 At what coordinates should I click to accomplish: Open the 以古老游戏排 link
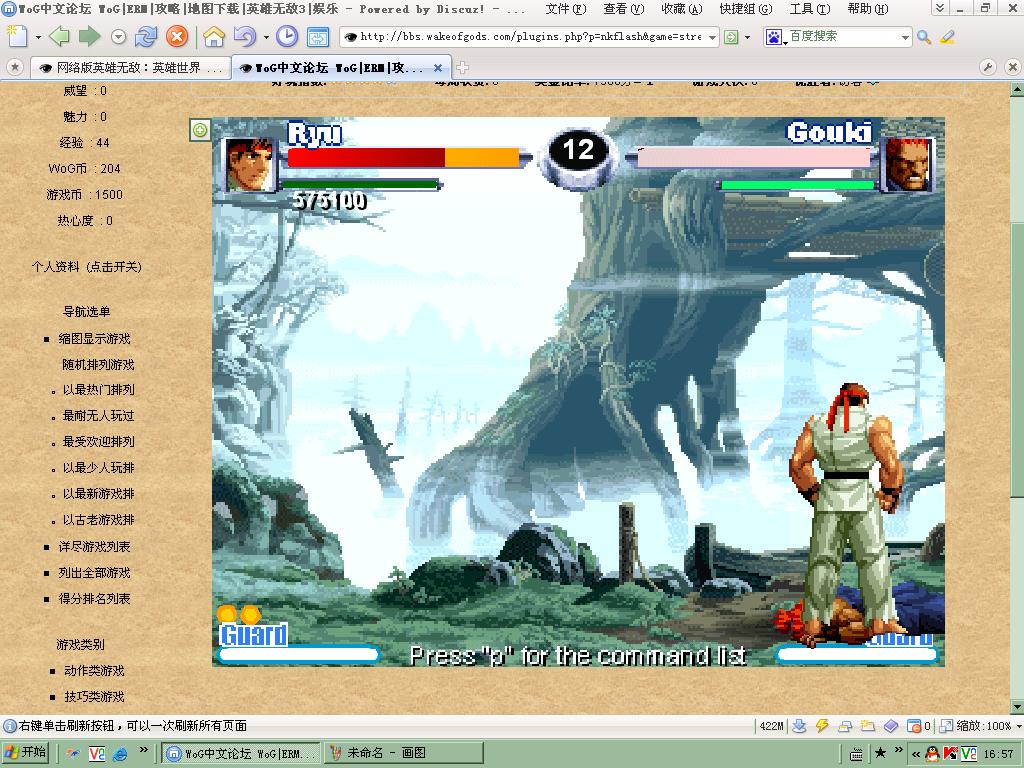[98, 520]
